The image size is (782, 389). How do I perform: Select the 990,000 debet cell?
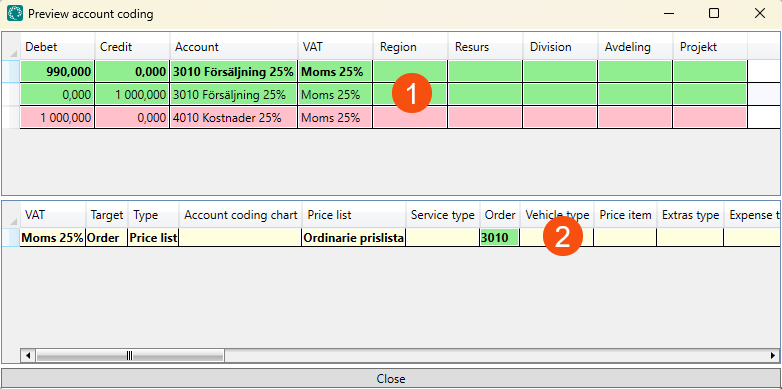point(57,72)
